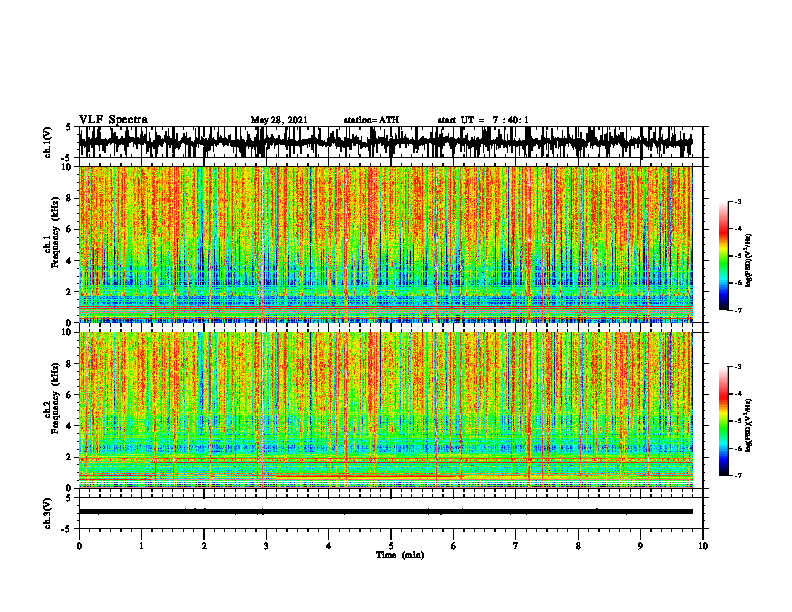The width and height of the screenshot is (792, 612).
Task: Click the ch.1 frequency axis "8" tick label
Action: 70,198
